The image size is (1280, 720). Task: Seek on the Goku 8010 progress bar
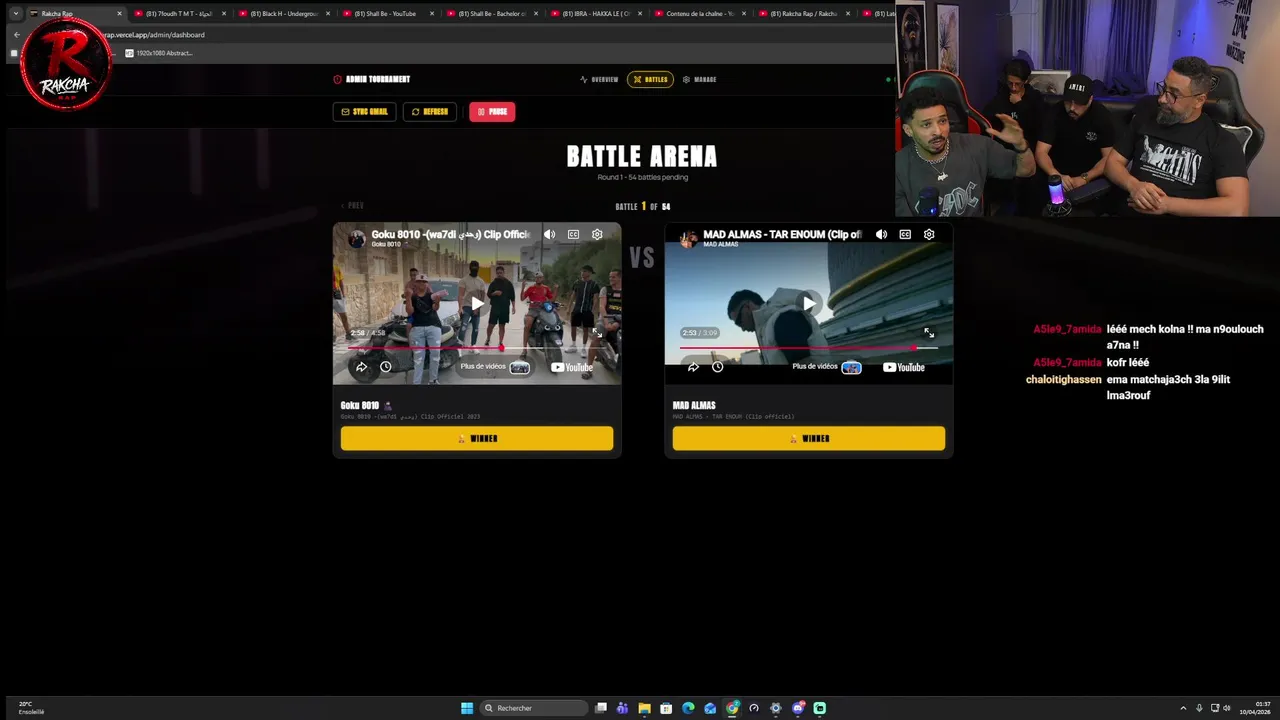pos(476,347)
